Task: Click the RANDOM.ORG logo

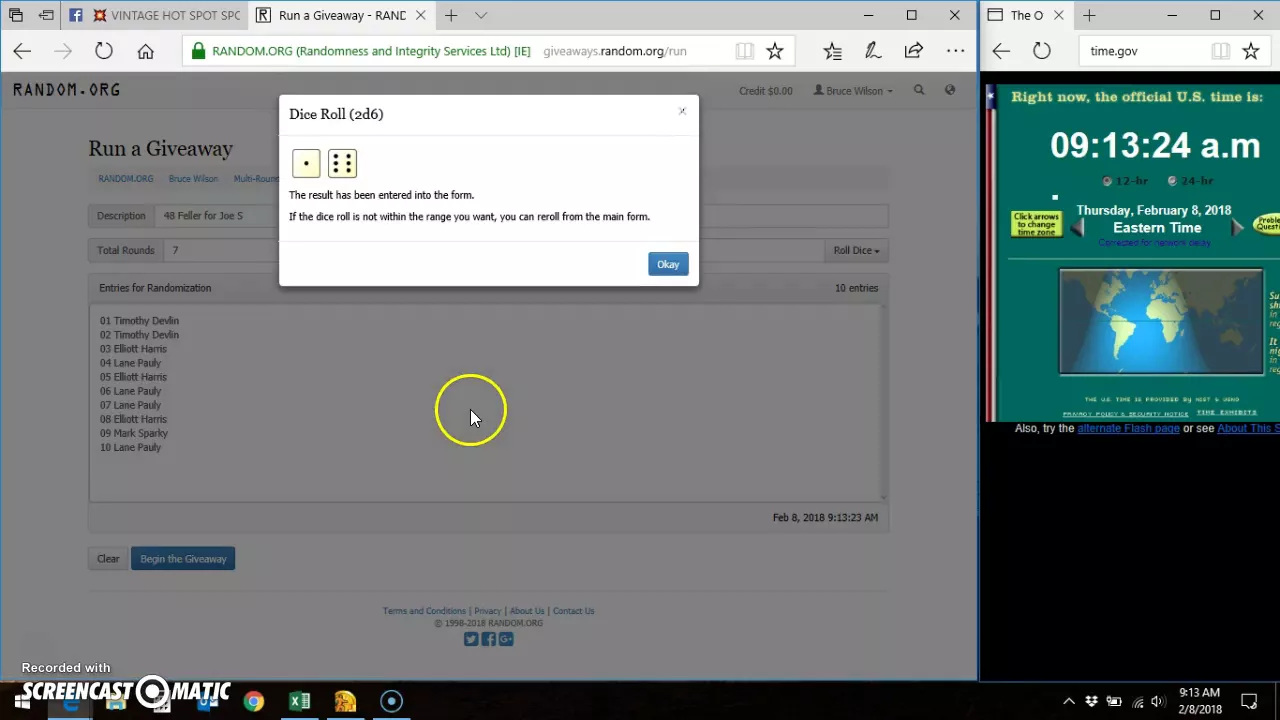Action: tap(66, 90)
